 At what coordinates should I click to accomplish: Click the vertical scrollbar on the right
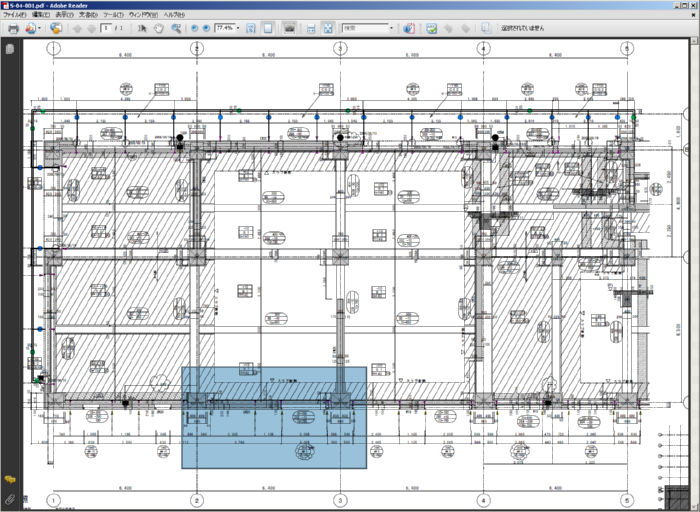point(694,250)
